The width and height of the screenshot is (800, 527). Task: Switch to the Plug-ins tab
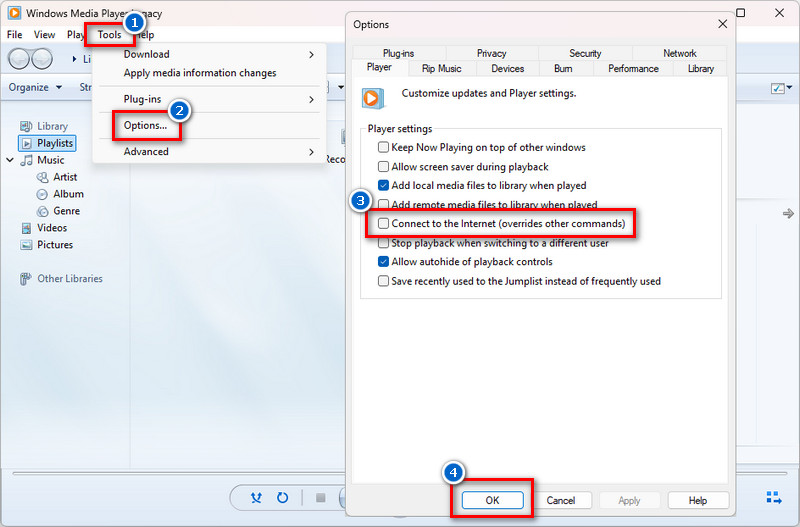click(398, 53)
